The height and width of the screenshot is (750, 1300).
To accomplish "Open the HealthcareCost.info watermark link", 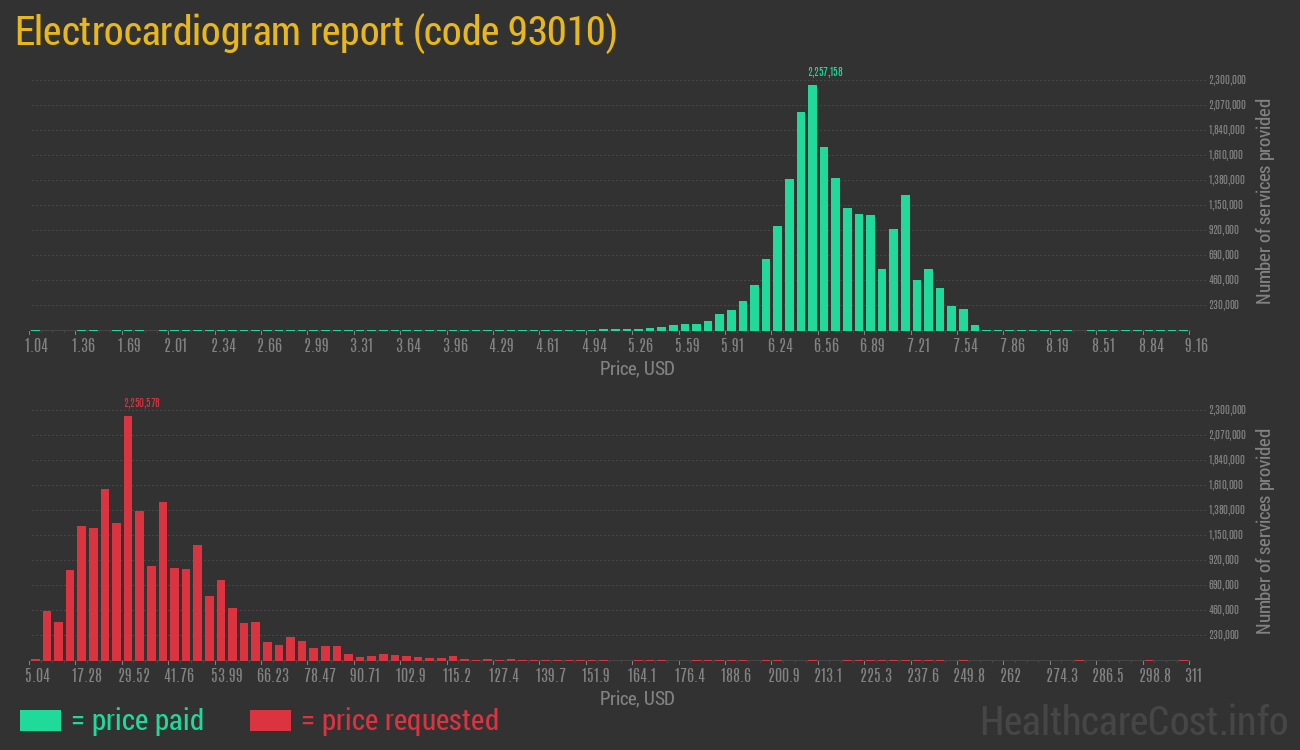I will click(x=1133, y=720).
